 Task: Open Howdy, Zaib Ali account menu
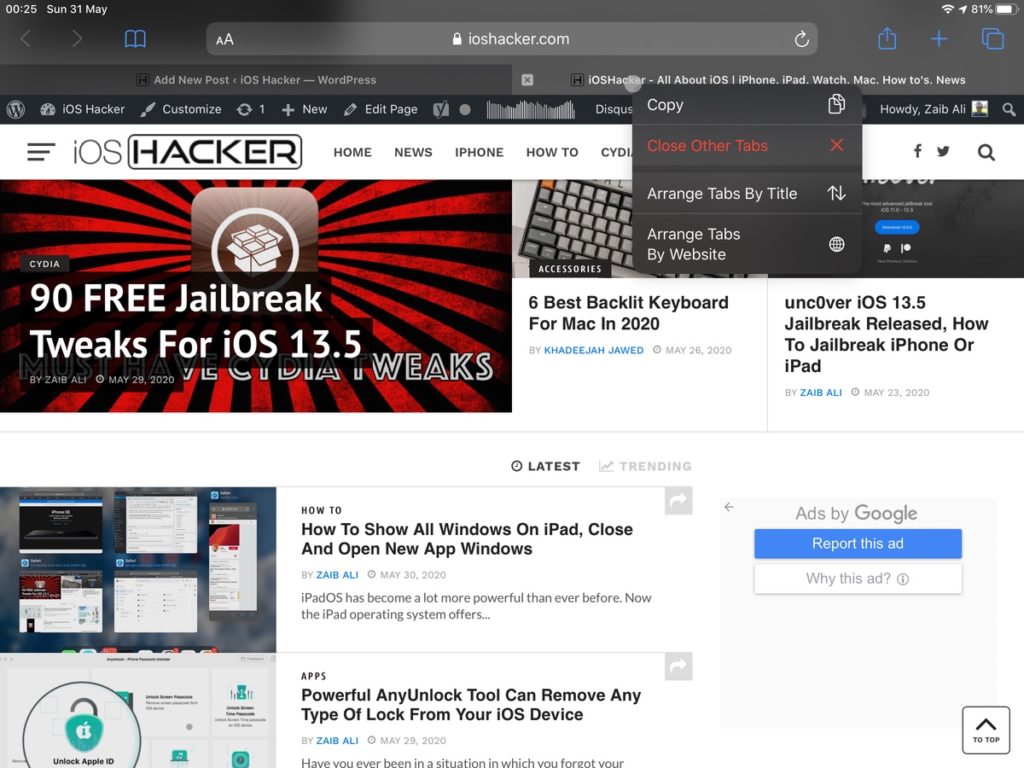pyautogui.click(x=934, y=109)
